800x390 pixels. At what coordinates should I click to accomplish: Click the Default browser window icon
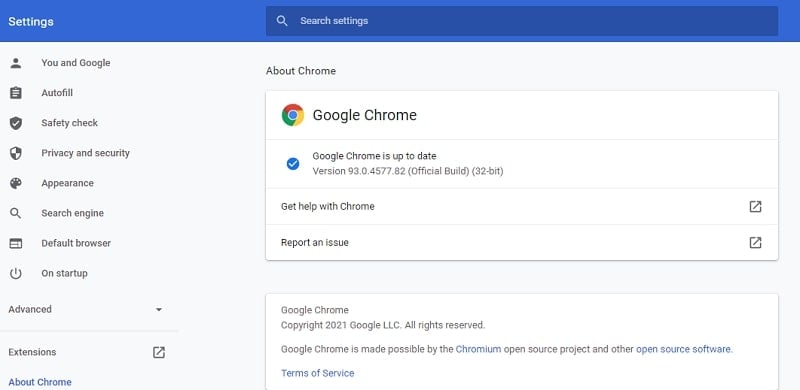coord(16,243)
